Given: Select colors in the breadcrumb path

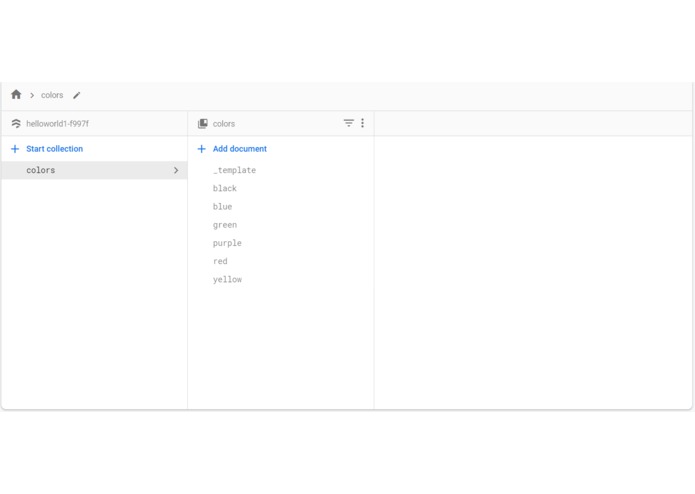Looking at the screenshot, I should (x=52, y=95).
